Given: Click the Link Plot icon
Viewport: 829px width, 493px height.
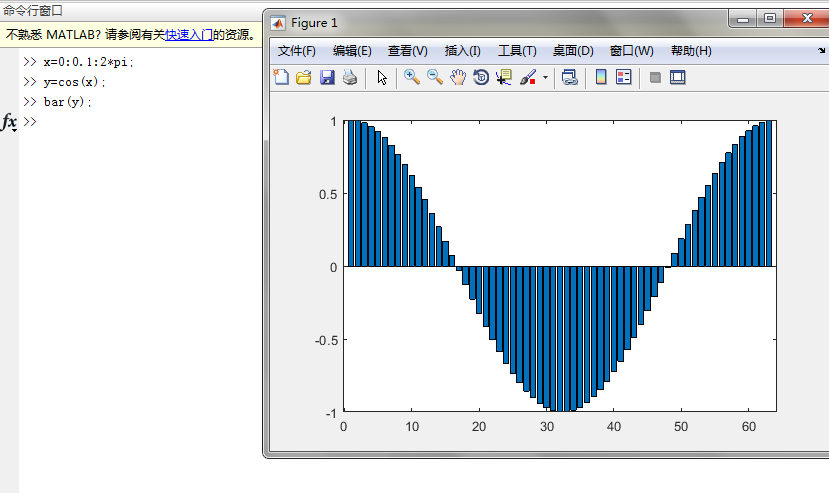Looking at the screenshot, I should coord(569,78).
